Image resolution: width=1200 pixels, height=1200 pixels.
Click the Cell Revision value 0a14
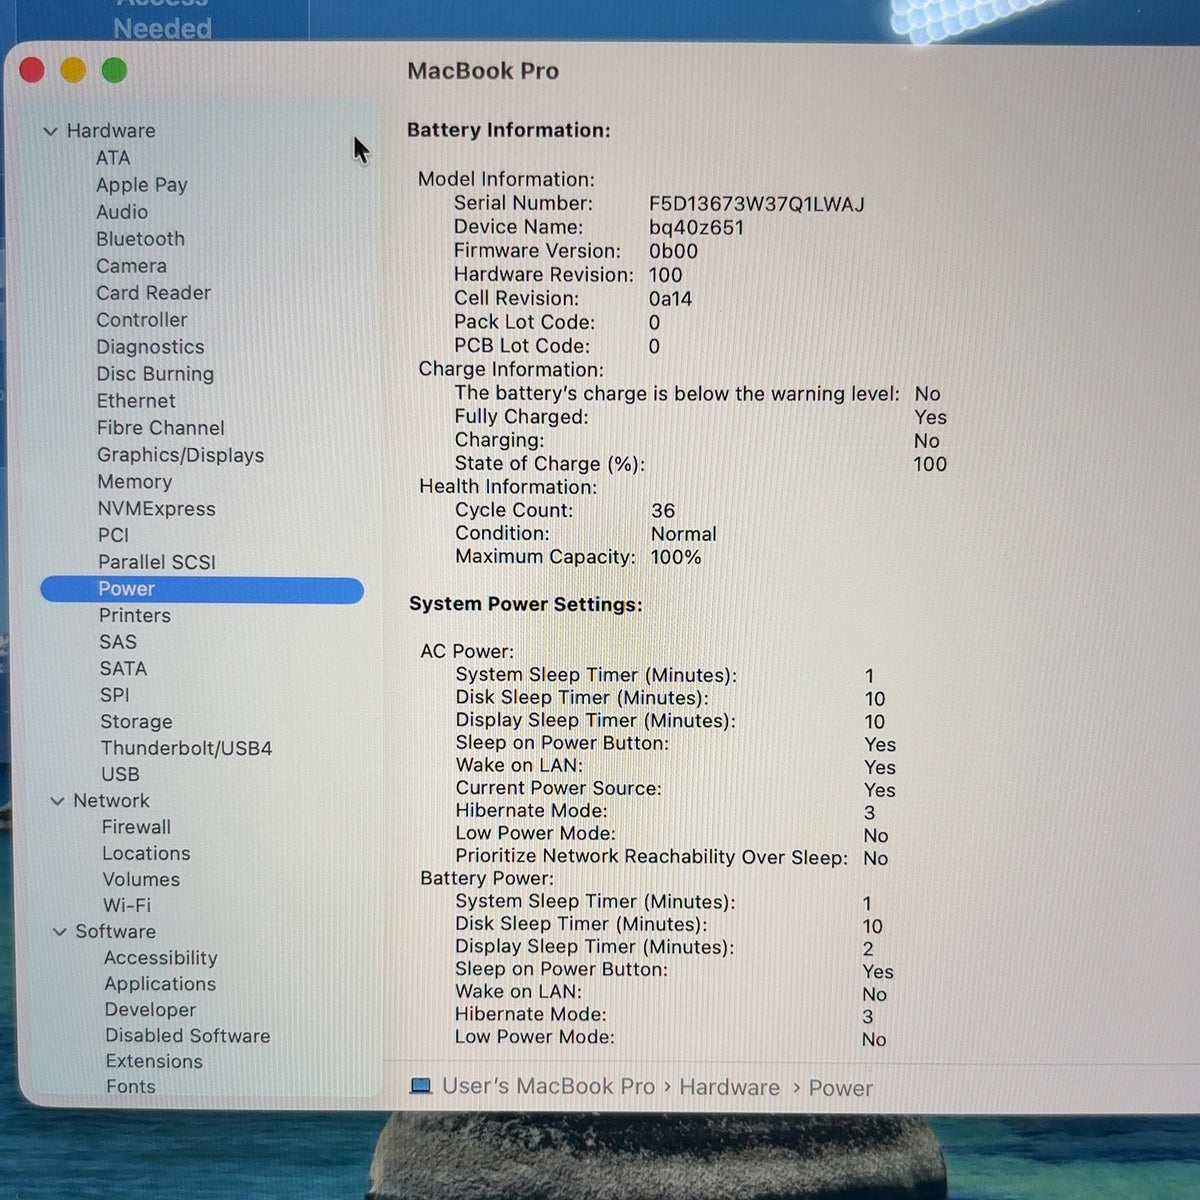click(671, 299)
